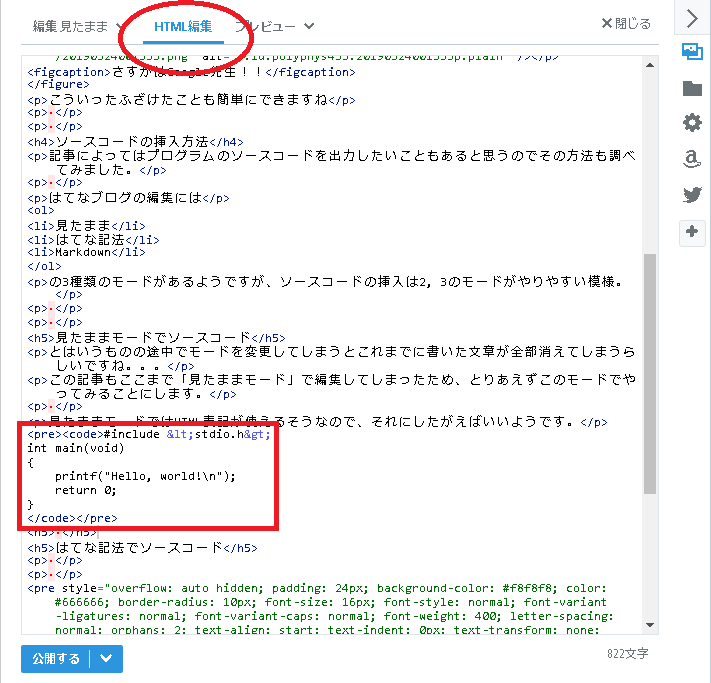The height and width of the screenshot is (683, 711).
Task: Open the folder category sidebar icon
Action: pyautogui.click(x=692, y=88)
